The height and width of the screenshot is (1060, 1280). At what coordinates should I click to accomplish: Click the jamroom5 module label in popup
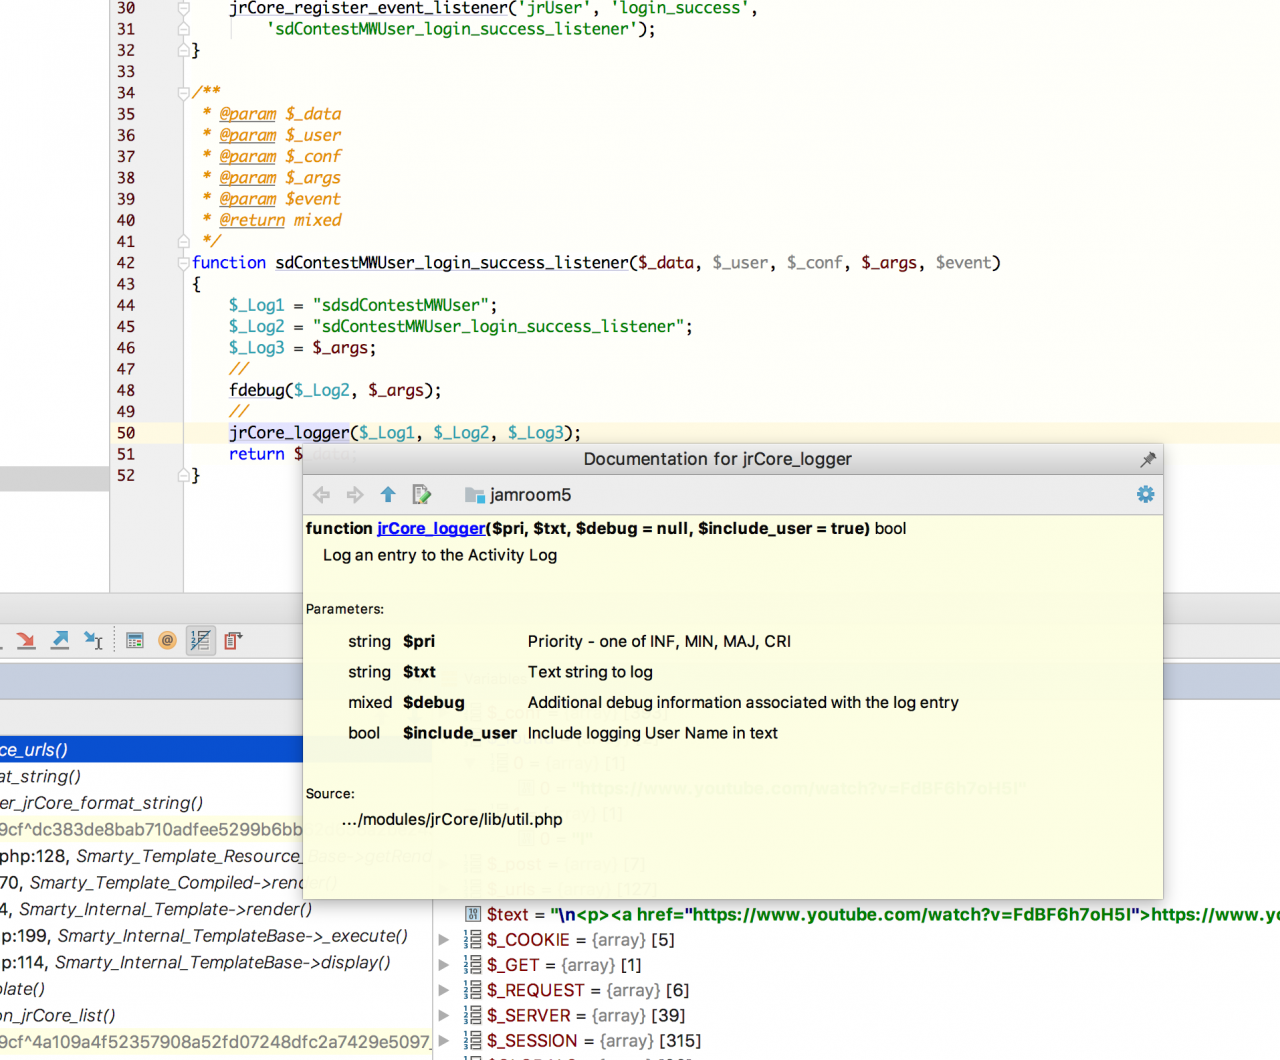[x=530, y=495]
